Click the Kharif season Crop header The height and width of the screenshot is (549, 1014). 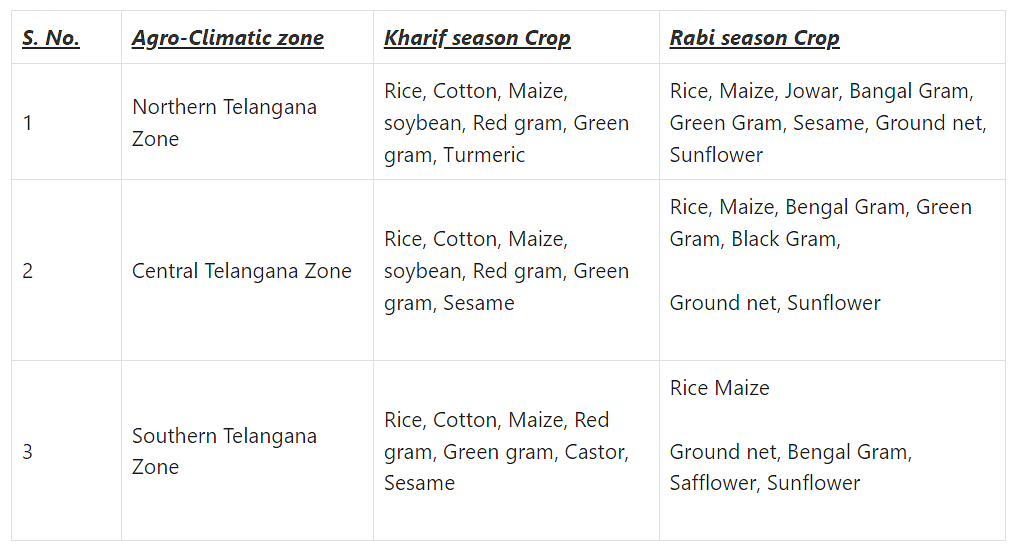pyautogui.click(x=477, y=38)
